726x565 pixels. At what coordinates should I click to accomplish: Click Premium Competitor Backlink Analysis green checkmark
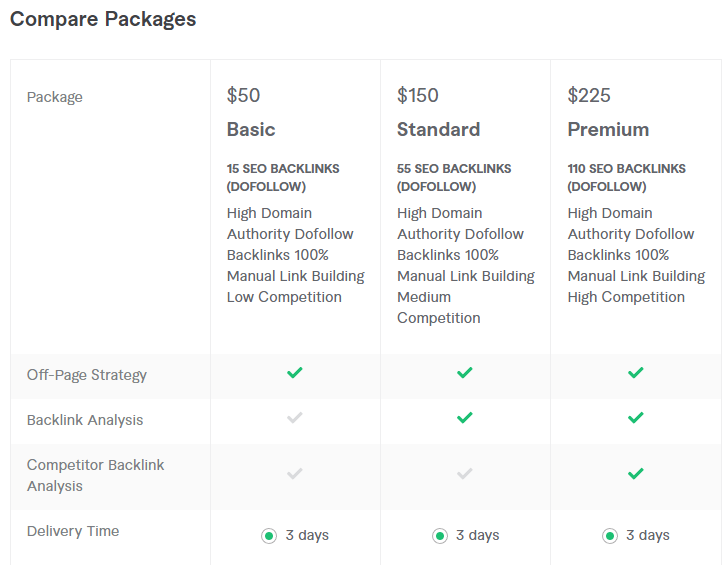pos(635,474)
